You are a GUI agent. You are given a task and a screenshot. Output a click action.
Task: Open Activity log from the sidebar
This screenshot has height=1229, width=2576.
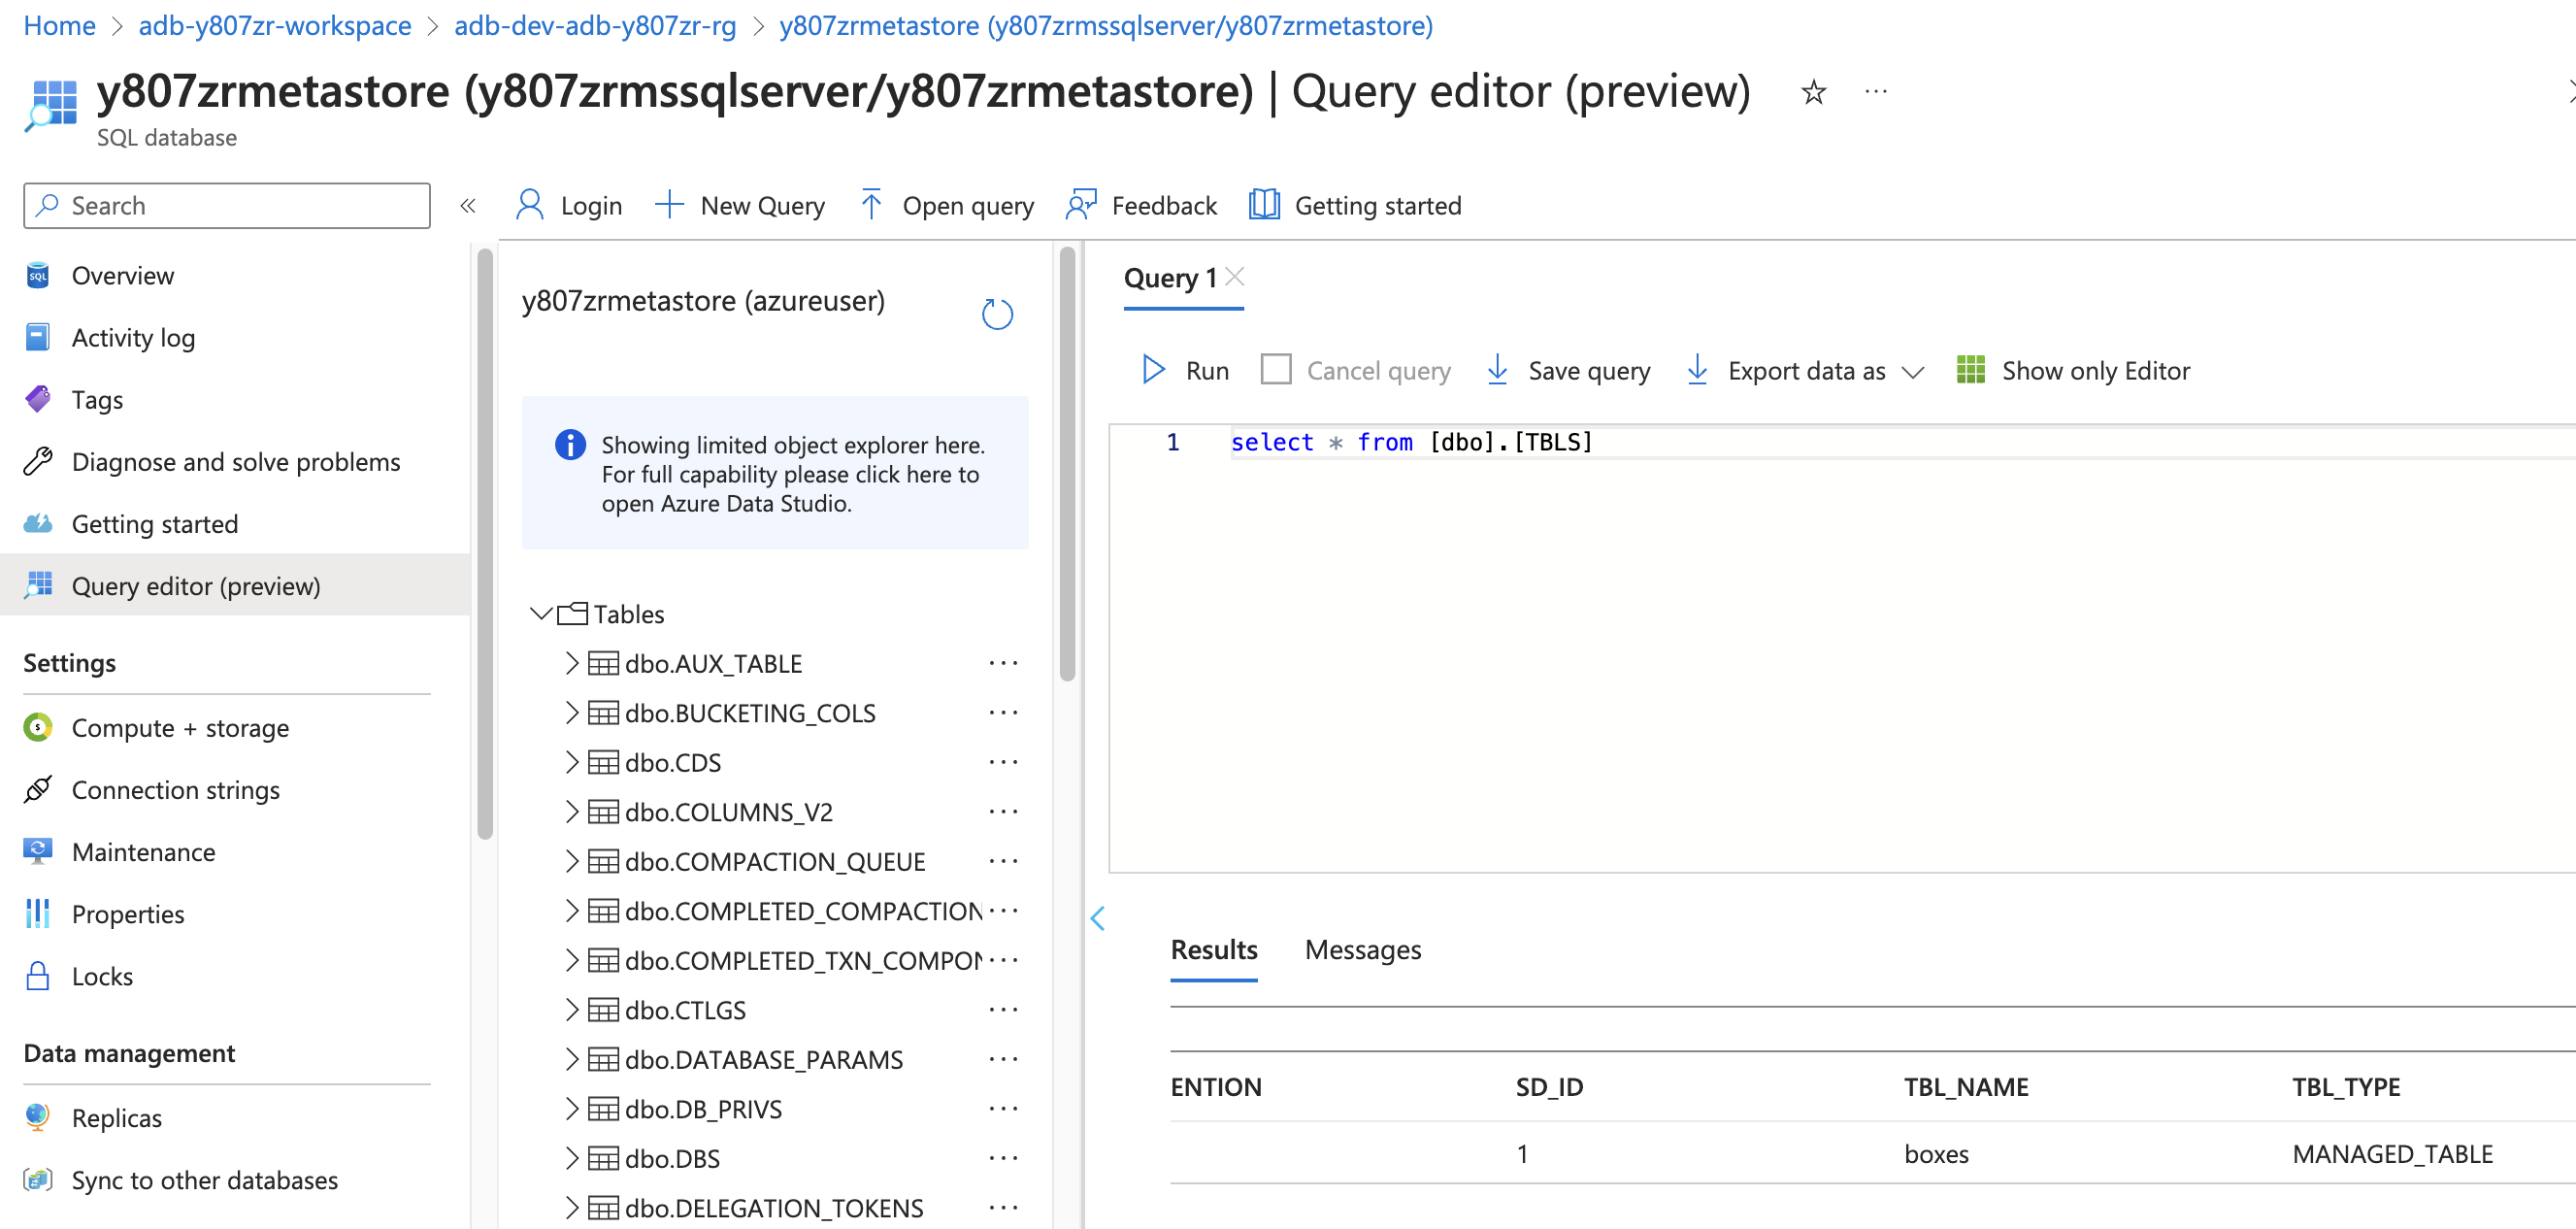[133, 337]
